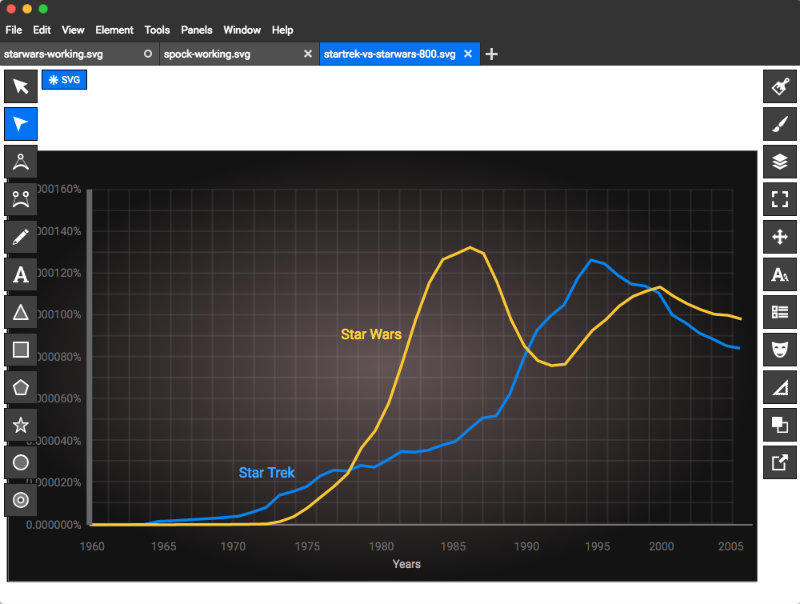Choose the cubic Bezier curve tool
The width and height of the screenshot is (800, 604).
[x=21, y=199]
